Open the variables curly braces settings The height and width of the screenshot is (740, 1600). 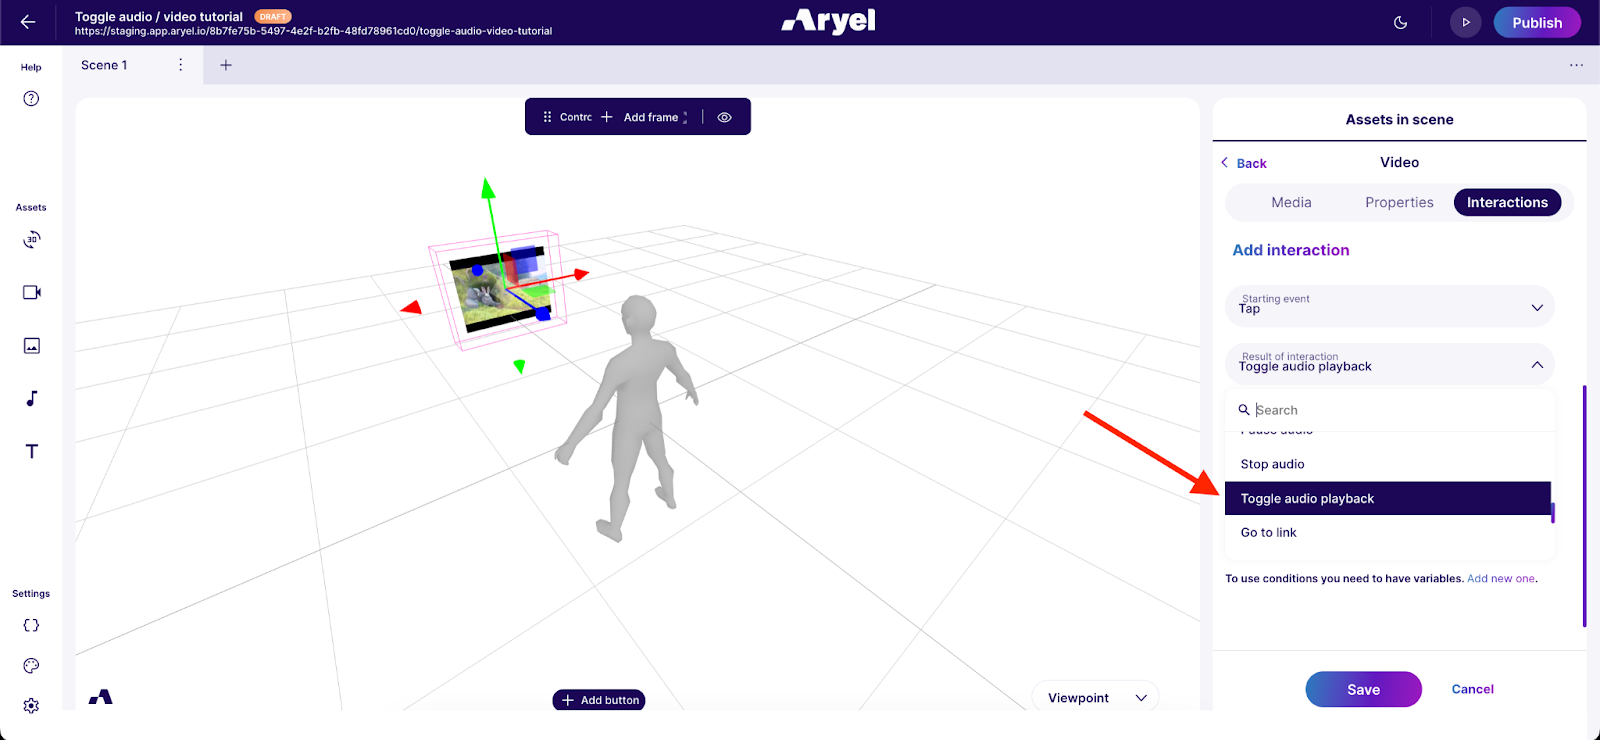[31, 625]
